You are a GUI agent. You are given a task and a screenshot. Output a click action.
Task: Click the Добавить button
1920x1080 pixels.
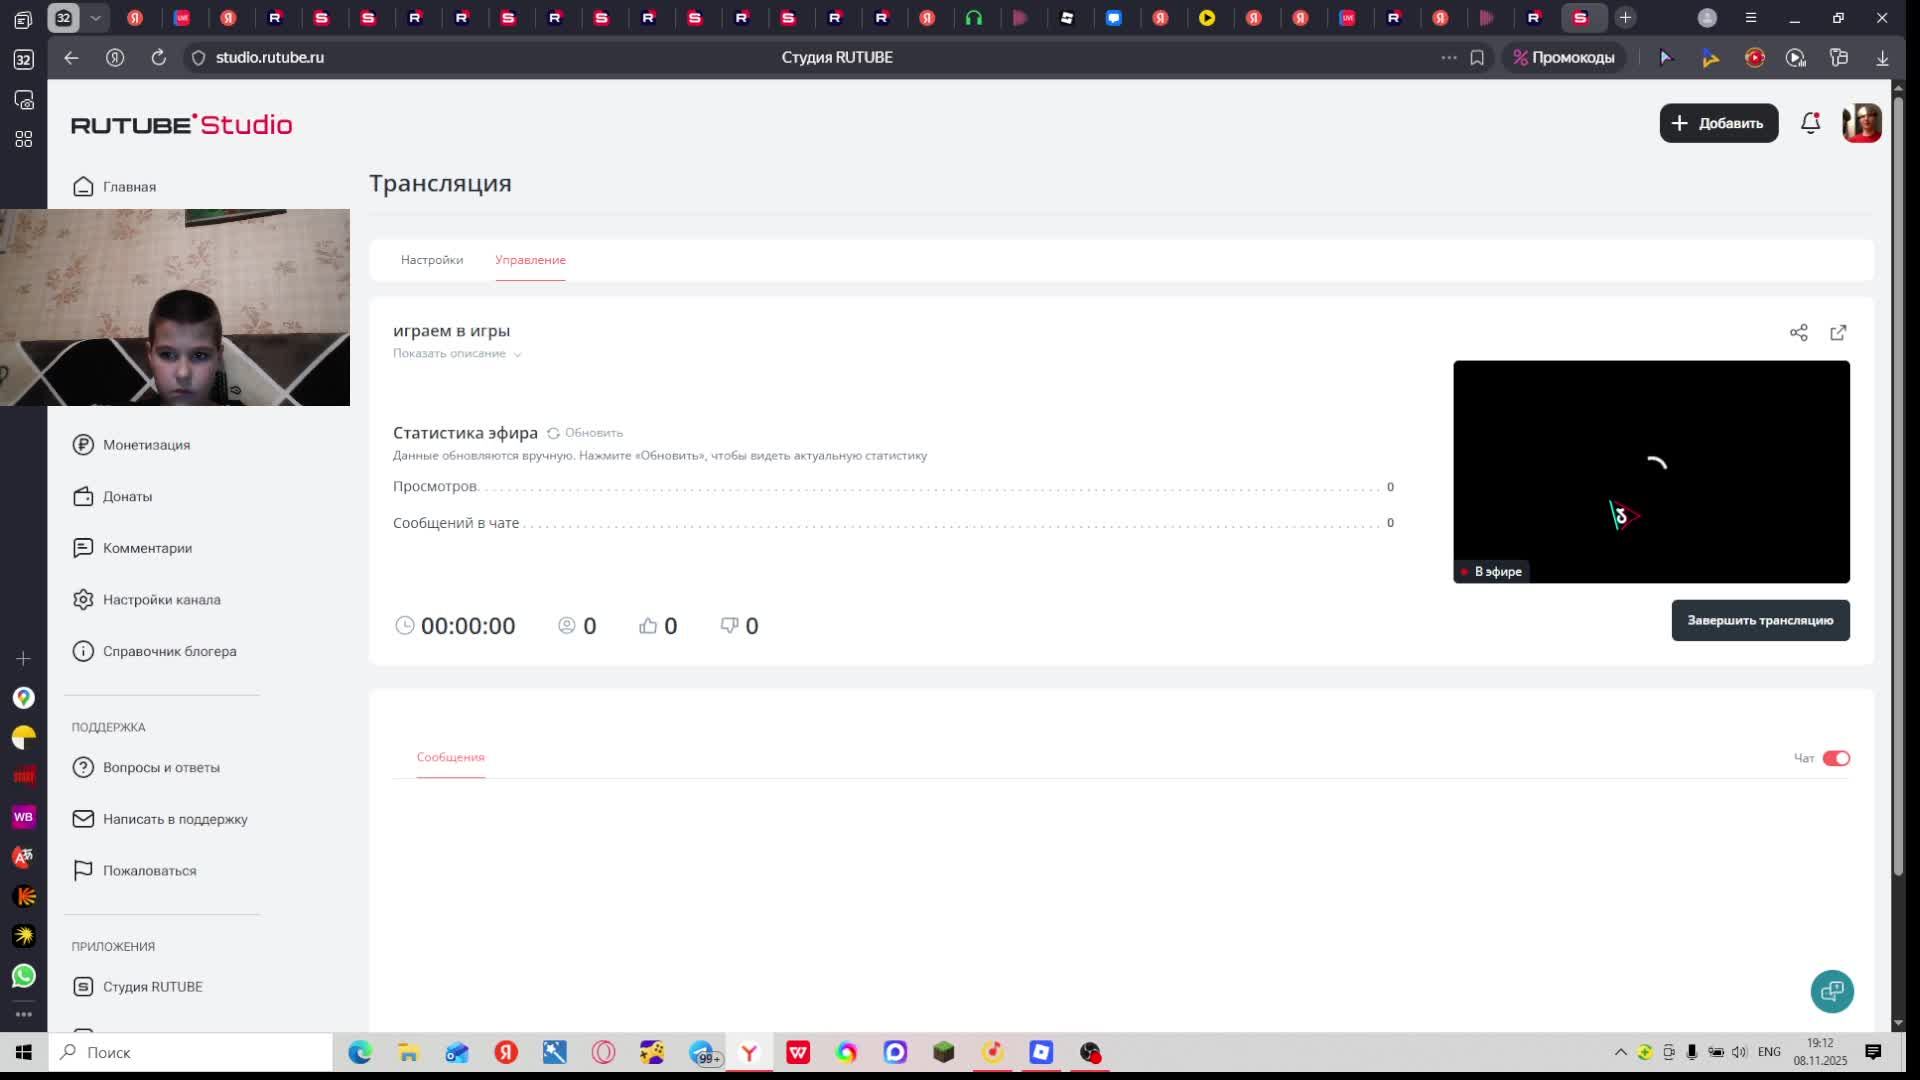click(1718, 123)
